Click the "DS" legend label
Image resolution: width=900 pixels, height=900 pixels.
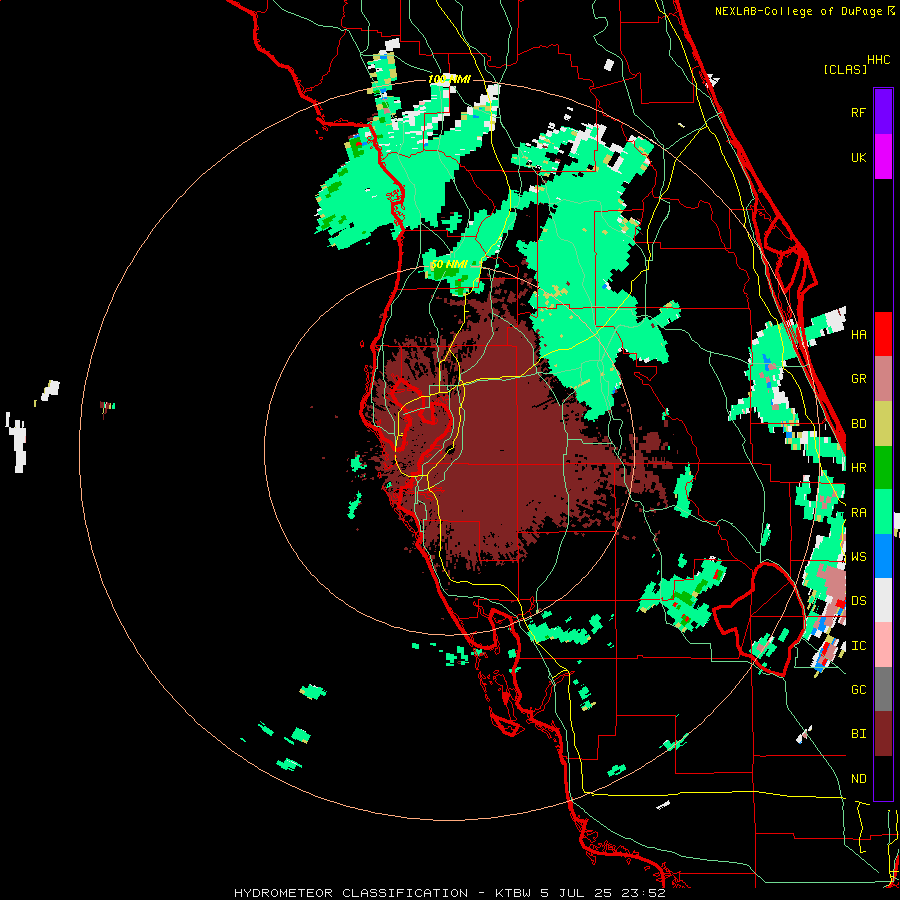coord(858,600)
